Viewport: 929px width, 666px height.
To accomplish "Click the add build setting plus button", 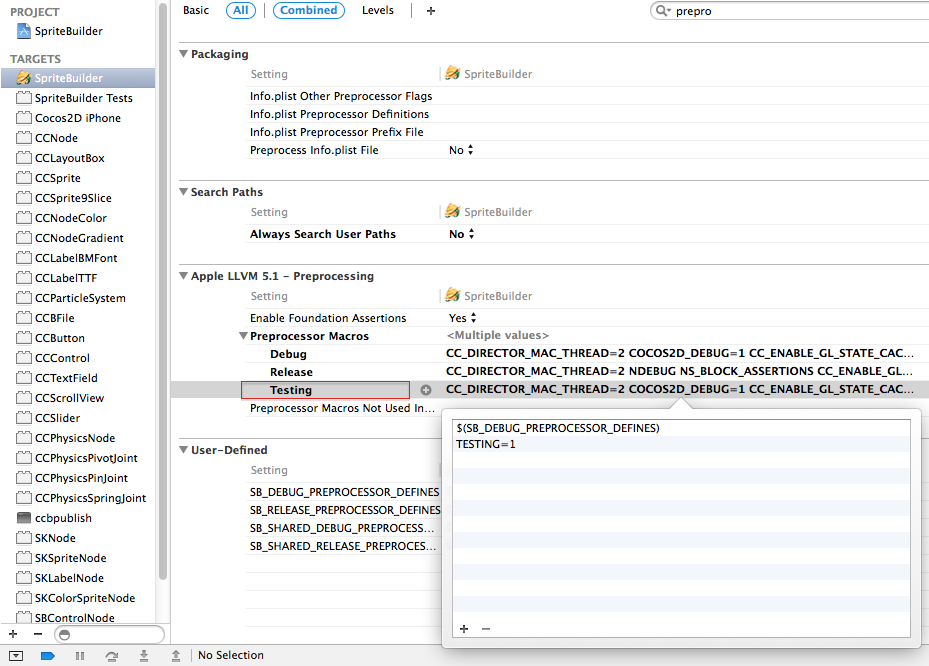I will pos(431,11).
